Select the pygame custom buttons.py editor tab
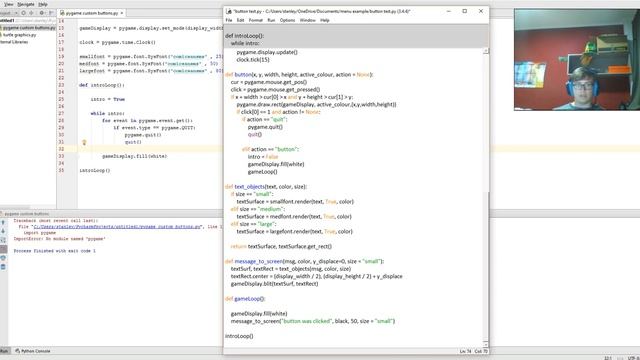The height and width of the screenshot is (360, 640). click(x=91, y=13)
